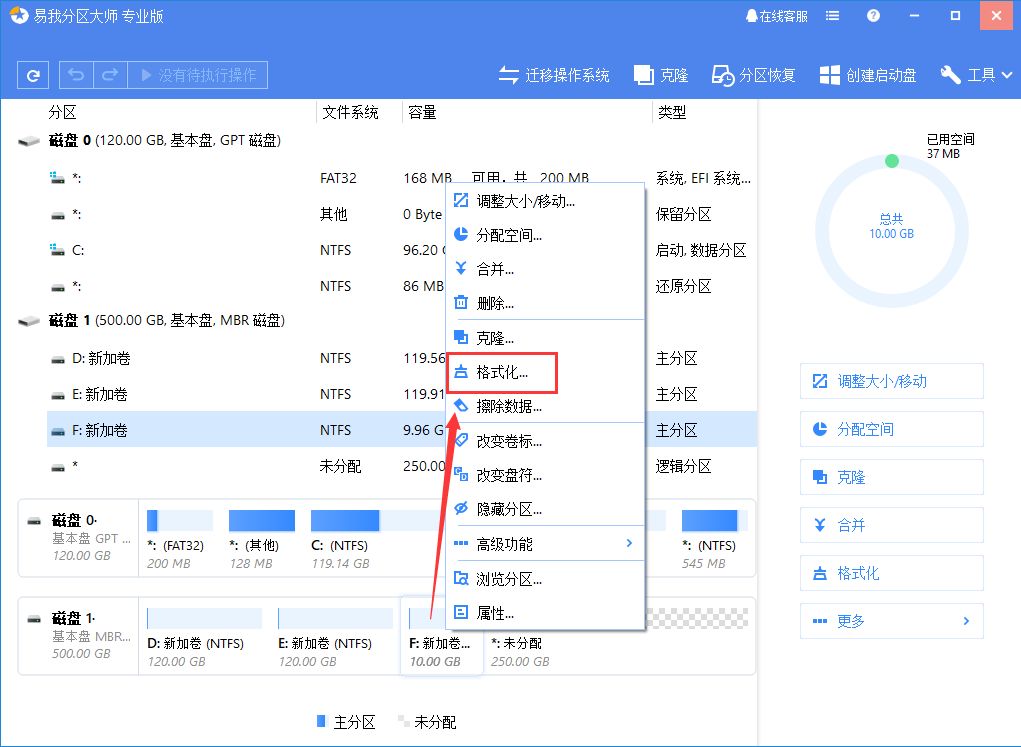This screenshot has width=1021, height=747.
Task: Choose Delete (删除) from context menu
Action: pyautogui.click(x=495, y=303)
